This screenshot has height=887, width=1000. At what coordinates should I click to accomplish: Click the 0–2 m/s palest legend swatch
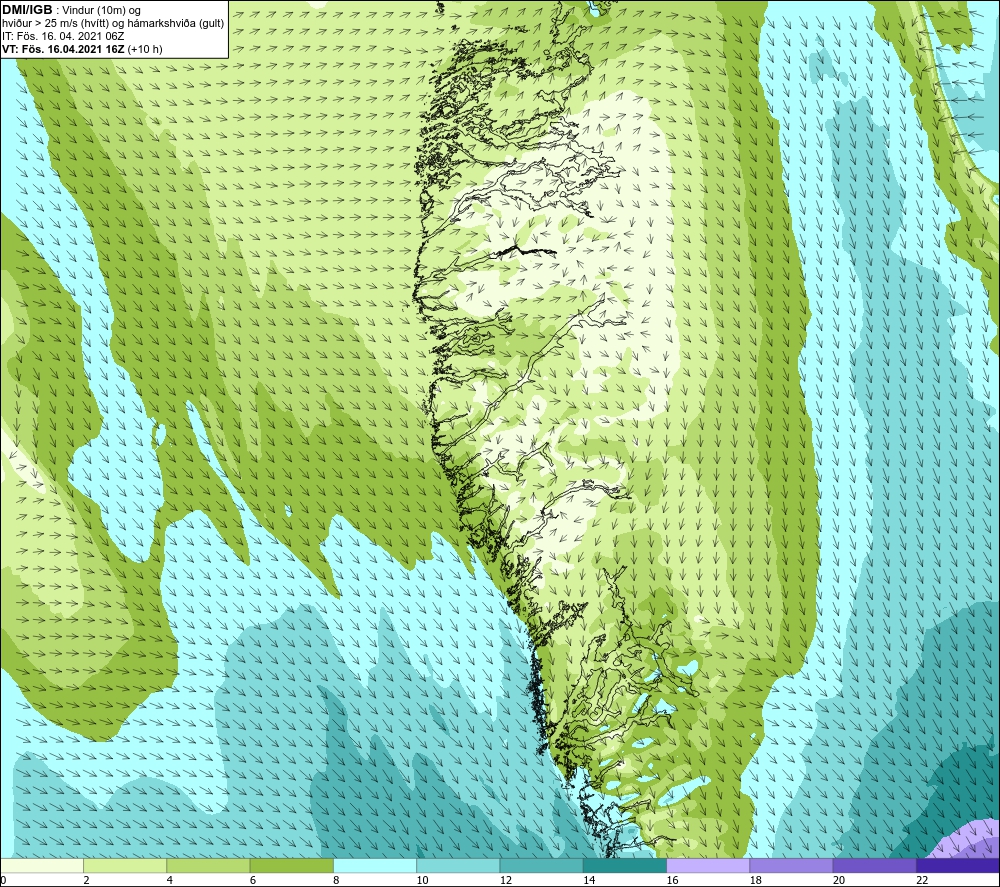42,866
